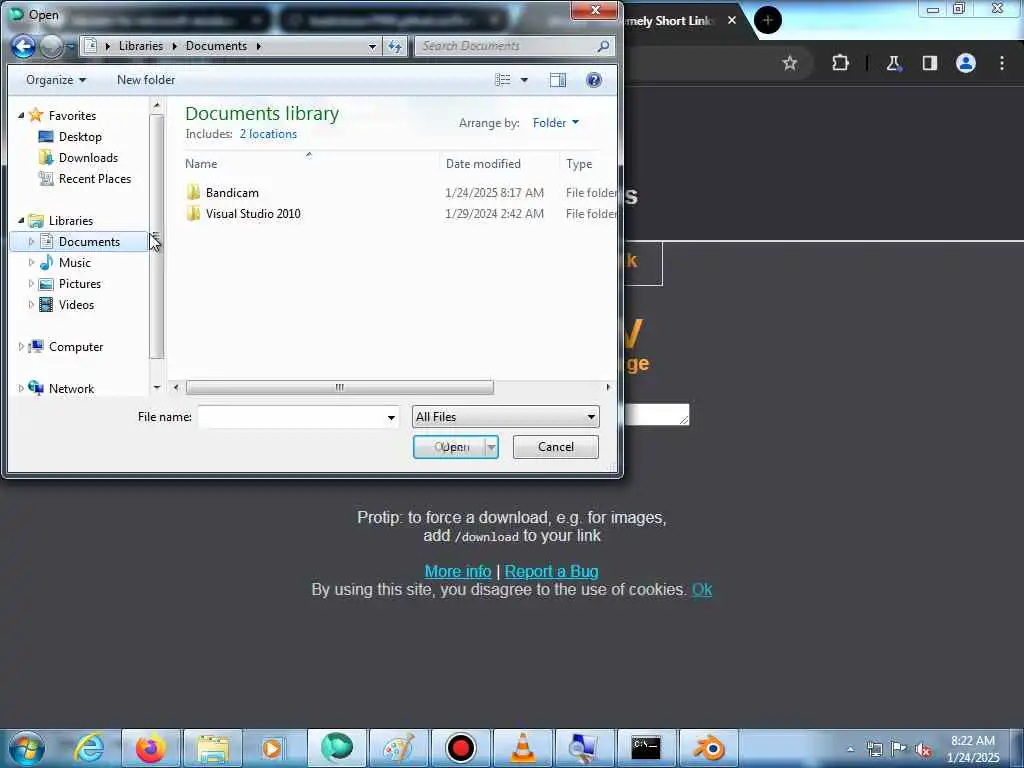Image resolution: width=1024 pixels, height=768 pixels.
Task: Click the taskbar clock showing 8:22 AM
Action: (973, 749)
